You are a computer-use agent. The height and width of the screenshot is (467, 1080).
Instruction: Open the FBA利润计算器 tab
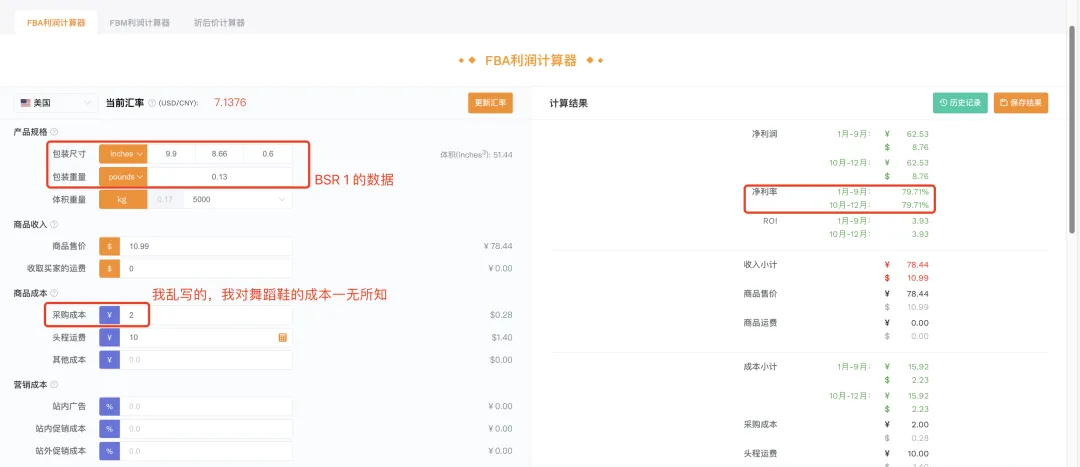point(56,23)
